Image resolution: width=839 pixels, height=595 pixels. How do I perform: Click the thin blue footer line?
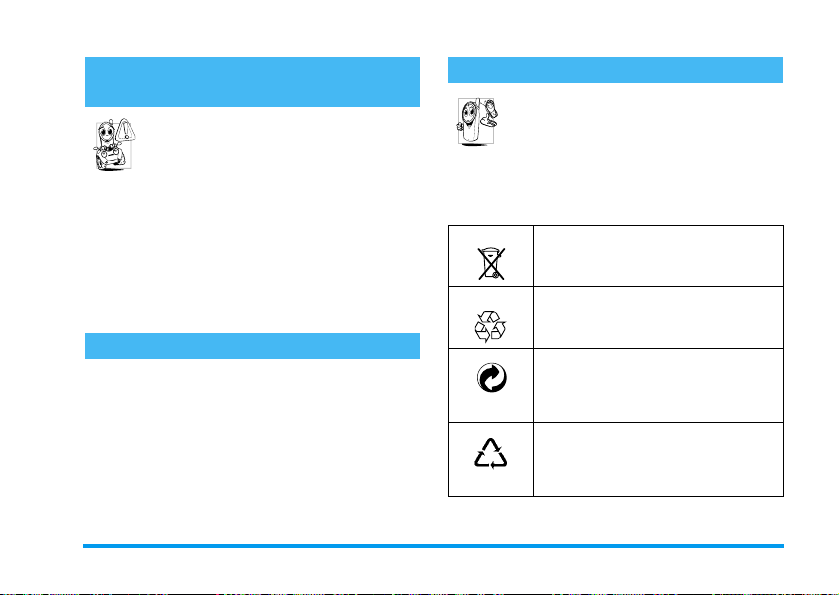click(433, 546)
